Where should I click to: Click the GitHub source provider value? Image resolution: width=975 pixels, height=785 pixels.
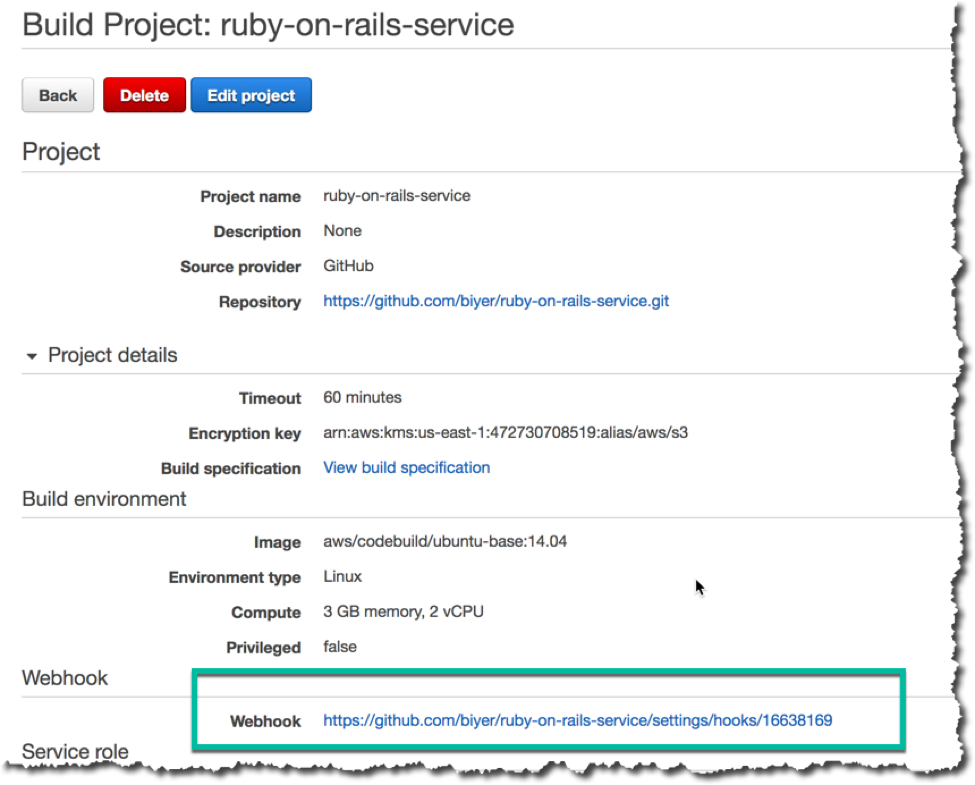click(x=348, y=266)
